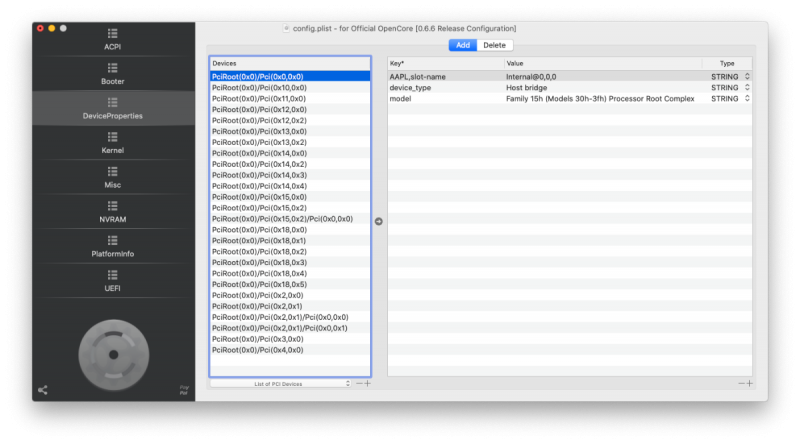Select device PciRoot(0x0)/Pci(0x18,0x0)
Viewport: 800px width, 444px height.
coord(290,230)
